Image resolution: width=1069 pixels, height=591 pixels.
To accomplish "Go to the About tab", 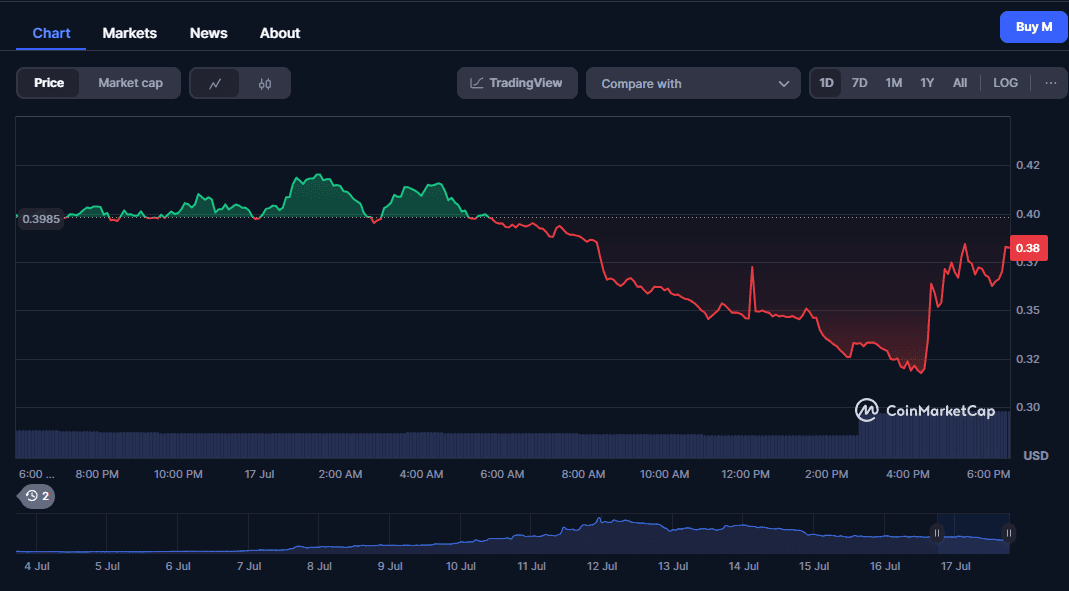I will (280, 33).
